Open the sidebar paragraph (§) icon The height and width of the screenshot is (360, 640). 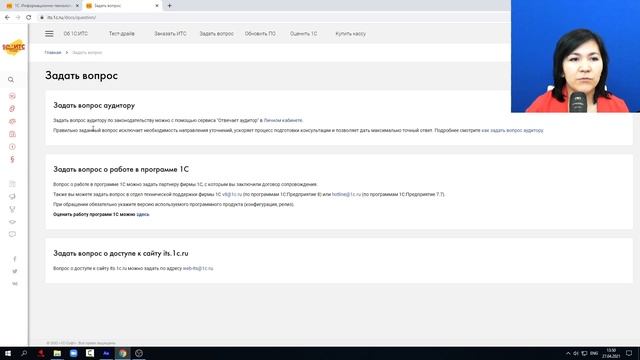click(x=12, y=159)
